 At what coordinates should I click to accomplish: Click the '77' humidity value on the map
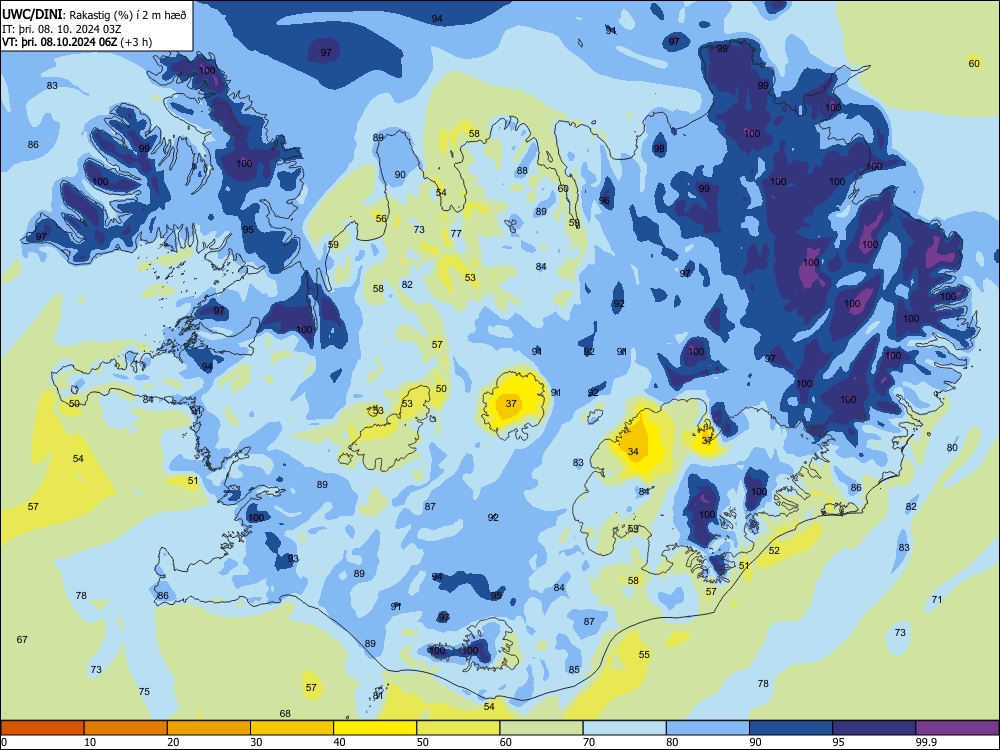(456, 233)
